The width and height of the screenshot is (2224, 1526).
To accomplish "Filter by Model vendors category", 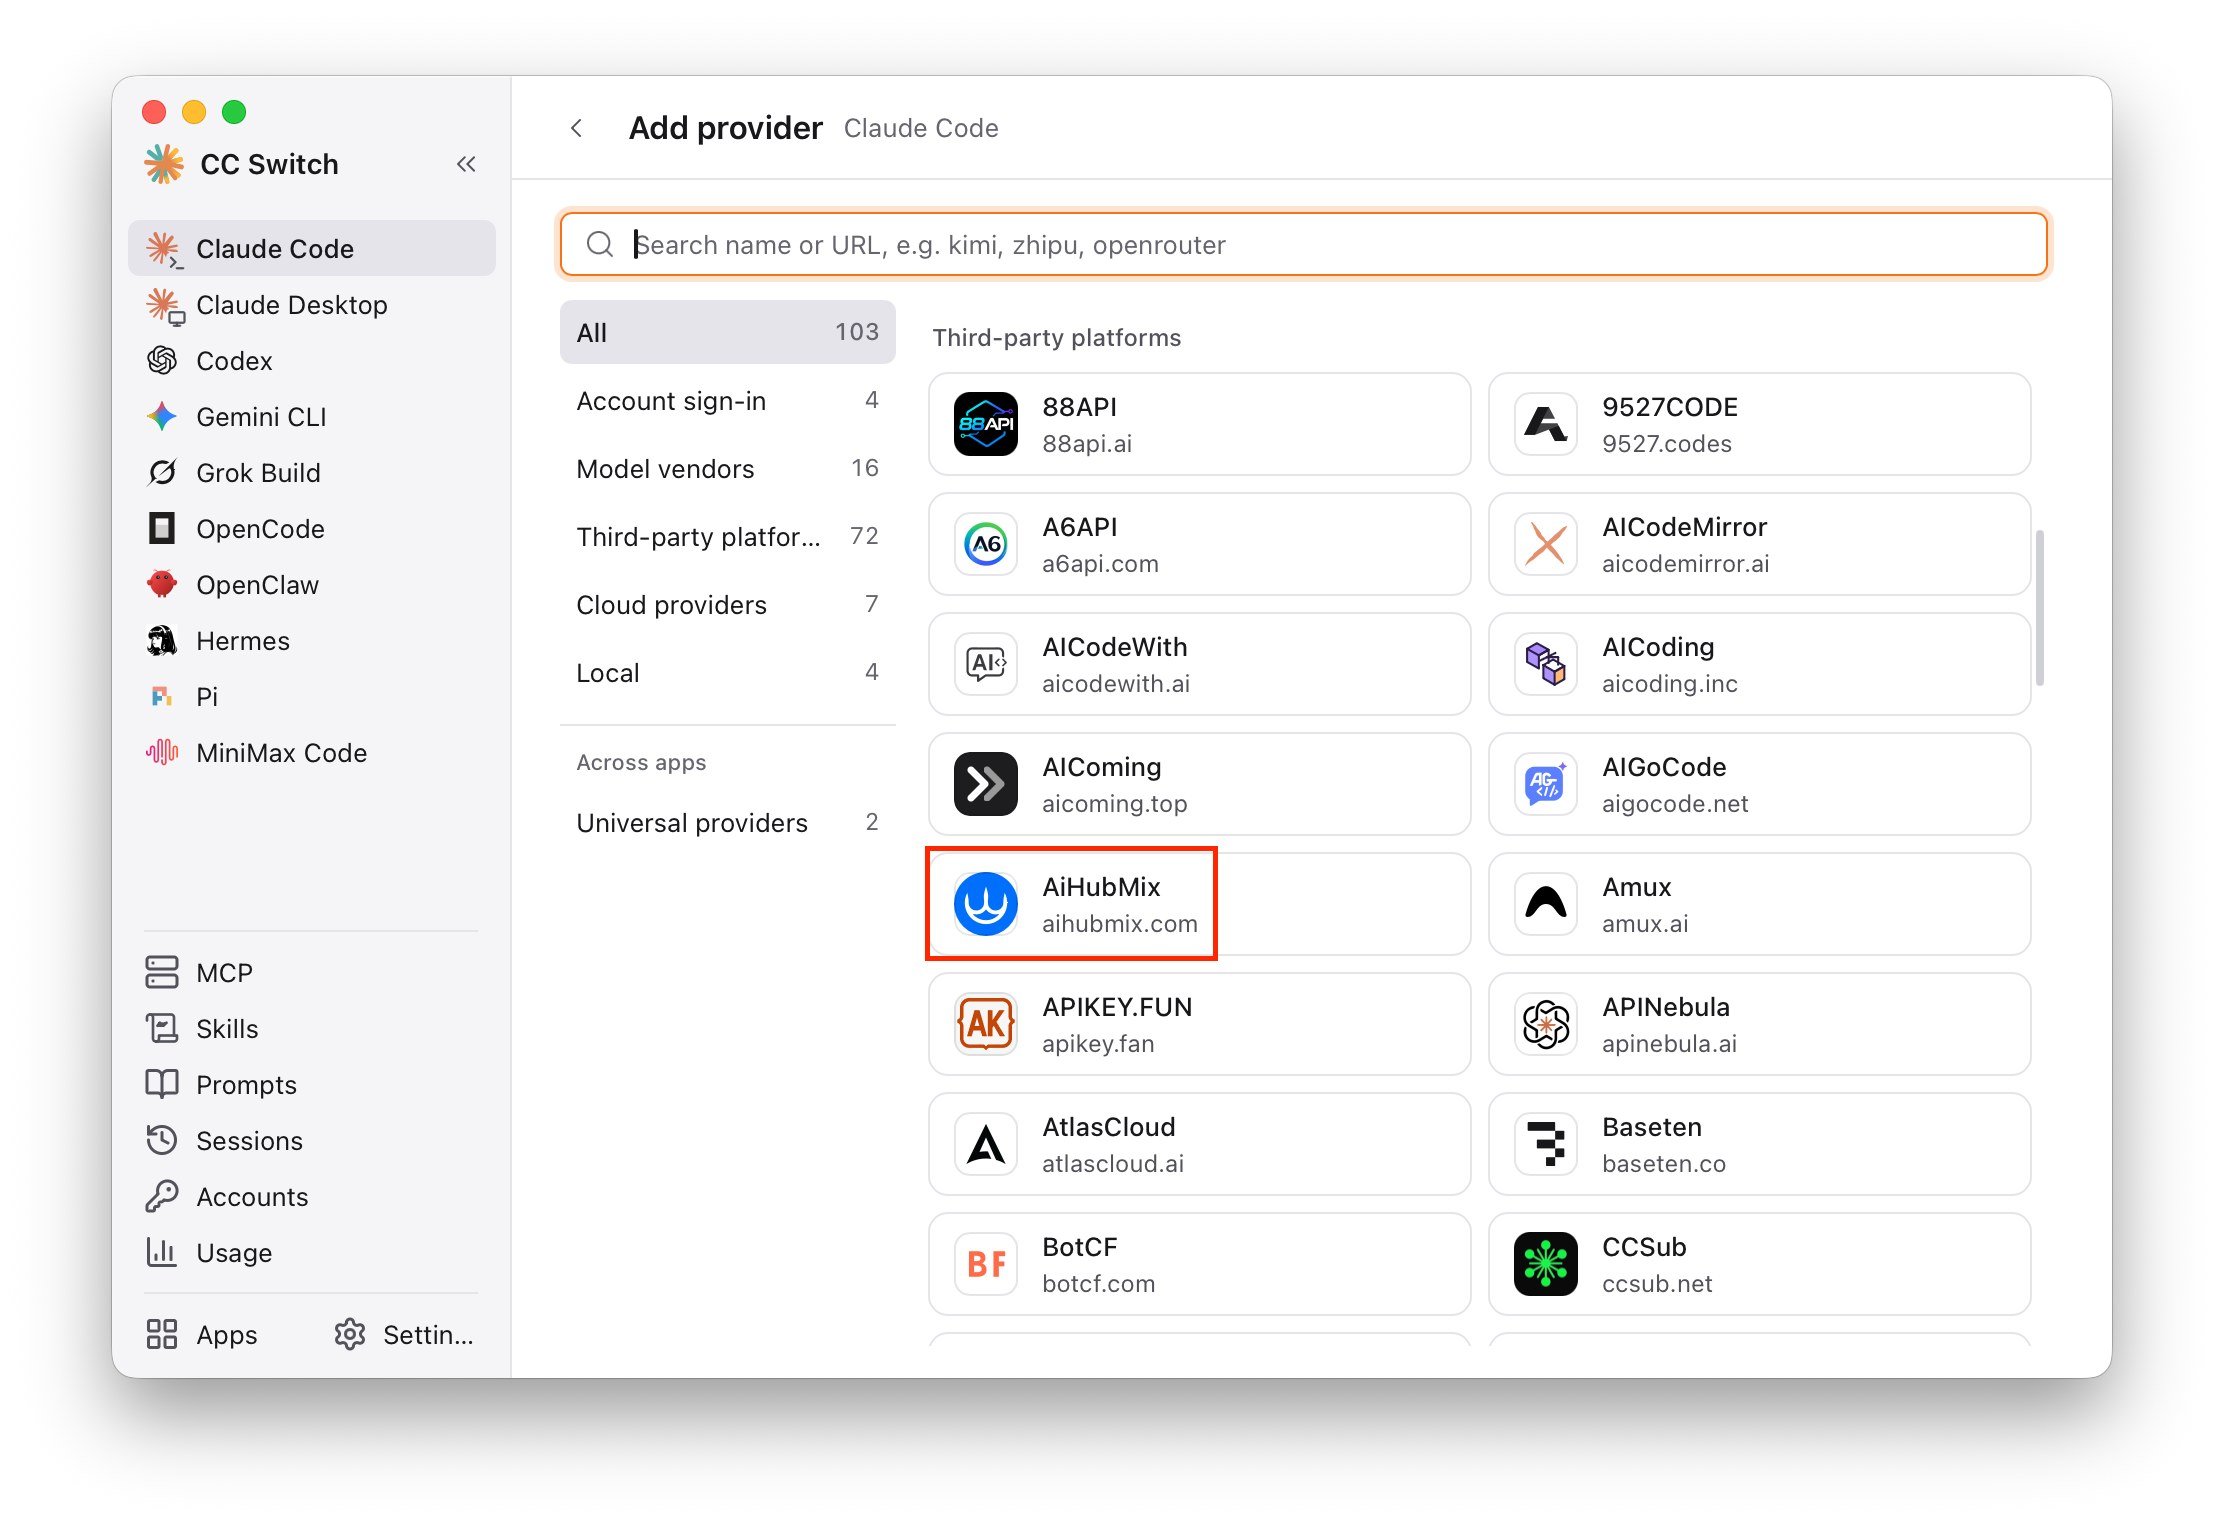I will click(x=727, y=468).
